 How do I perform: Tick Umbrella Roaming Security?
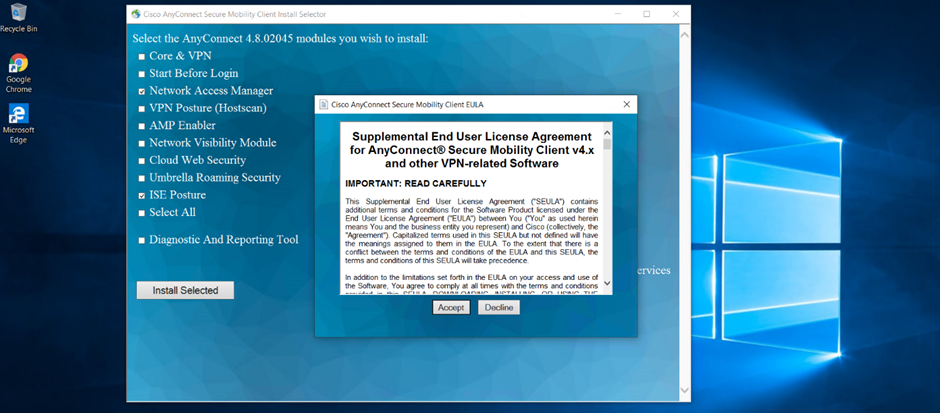pos(142,178)
